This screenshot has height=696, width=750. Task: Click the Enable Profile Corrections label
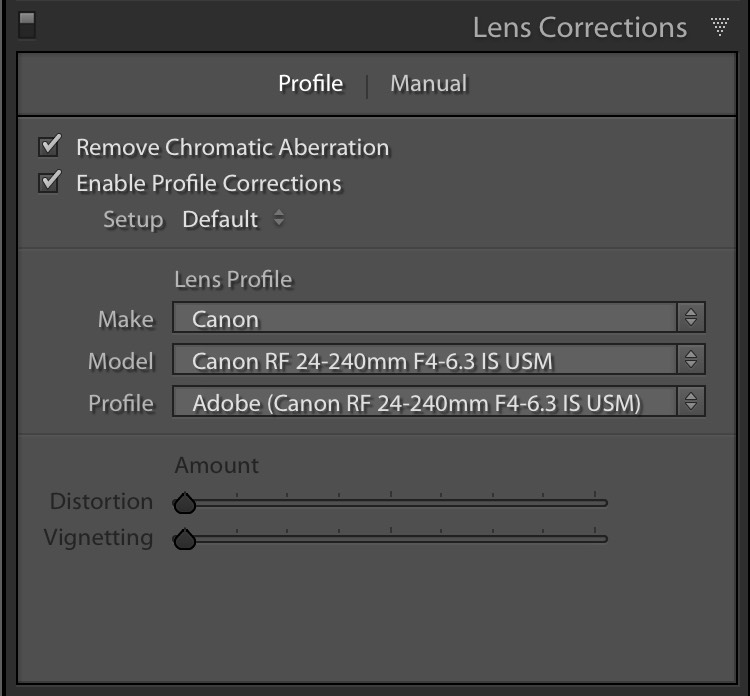click(209, 184)
